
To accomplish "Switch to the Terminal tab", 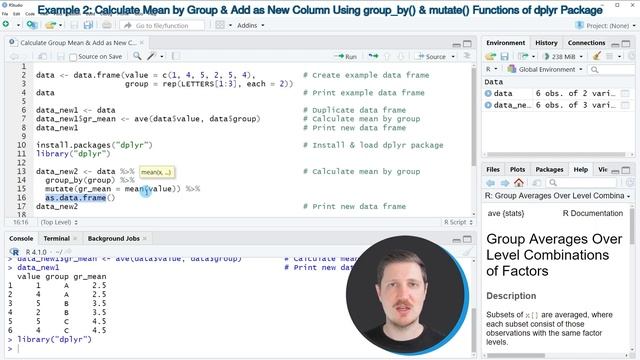I will click(56, 238).
